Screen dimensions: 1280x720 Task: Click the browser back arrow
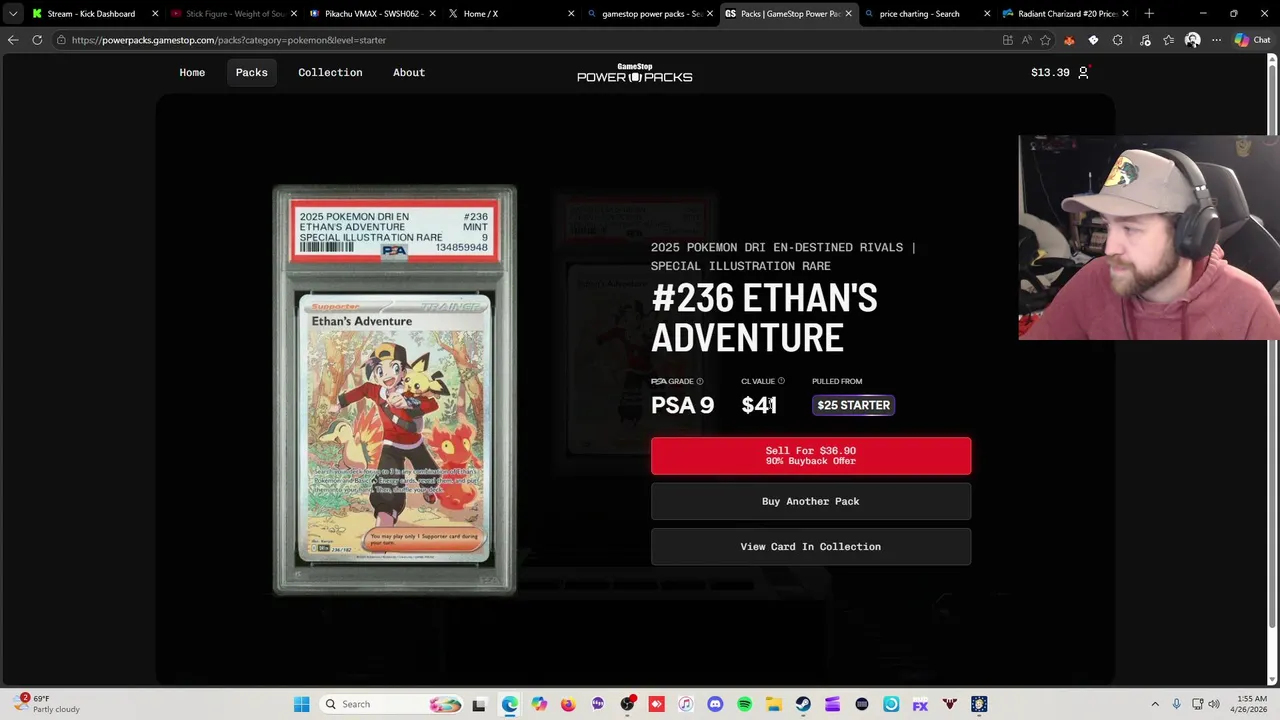pos(13,40)
